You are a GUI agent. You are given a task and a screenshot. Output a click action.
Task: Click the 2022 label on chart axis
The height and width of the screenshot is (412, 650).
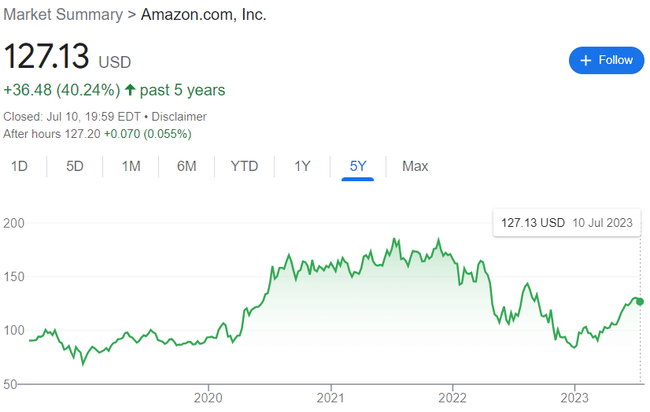point(452,397)
